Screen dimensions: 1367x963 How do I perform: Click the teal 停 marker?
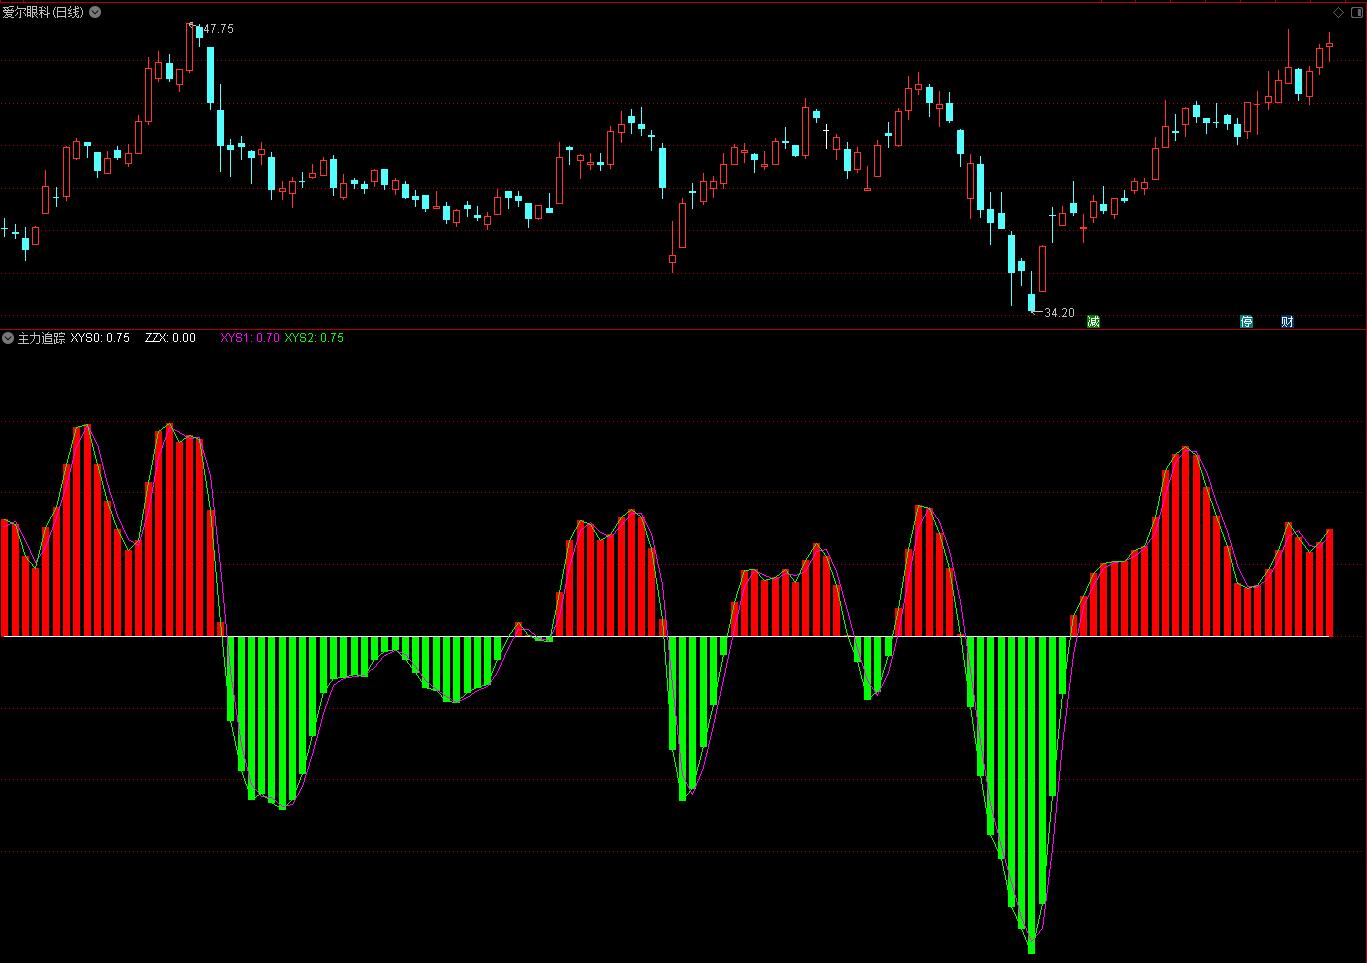tap(1246, 321)
